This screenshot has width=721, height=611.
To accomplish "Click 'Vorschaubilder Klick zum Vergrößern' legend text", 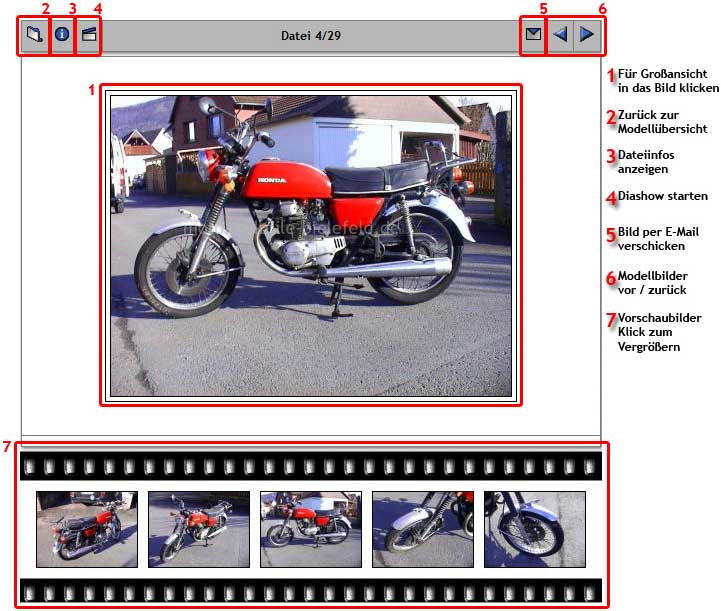I will 659,332.
